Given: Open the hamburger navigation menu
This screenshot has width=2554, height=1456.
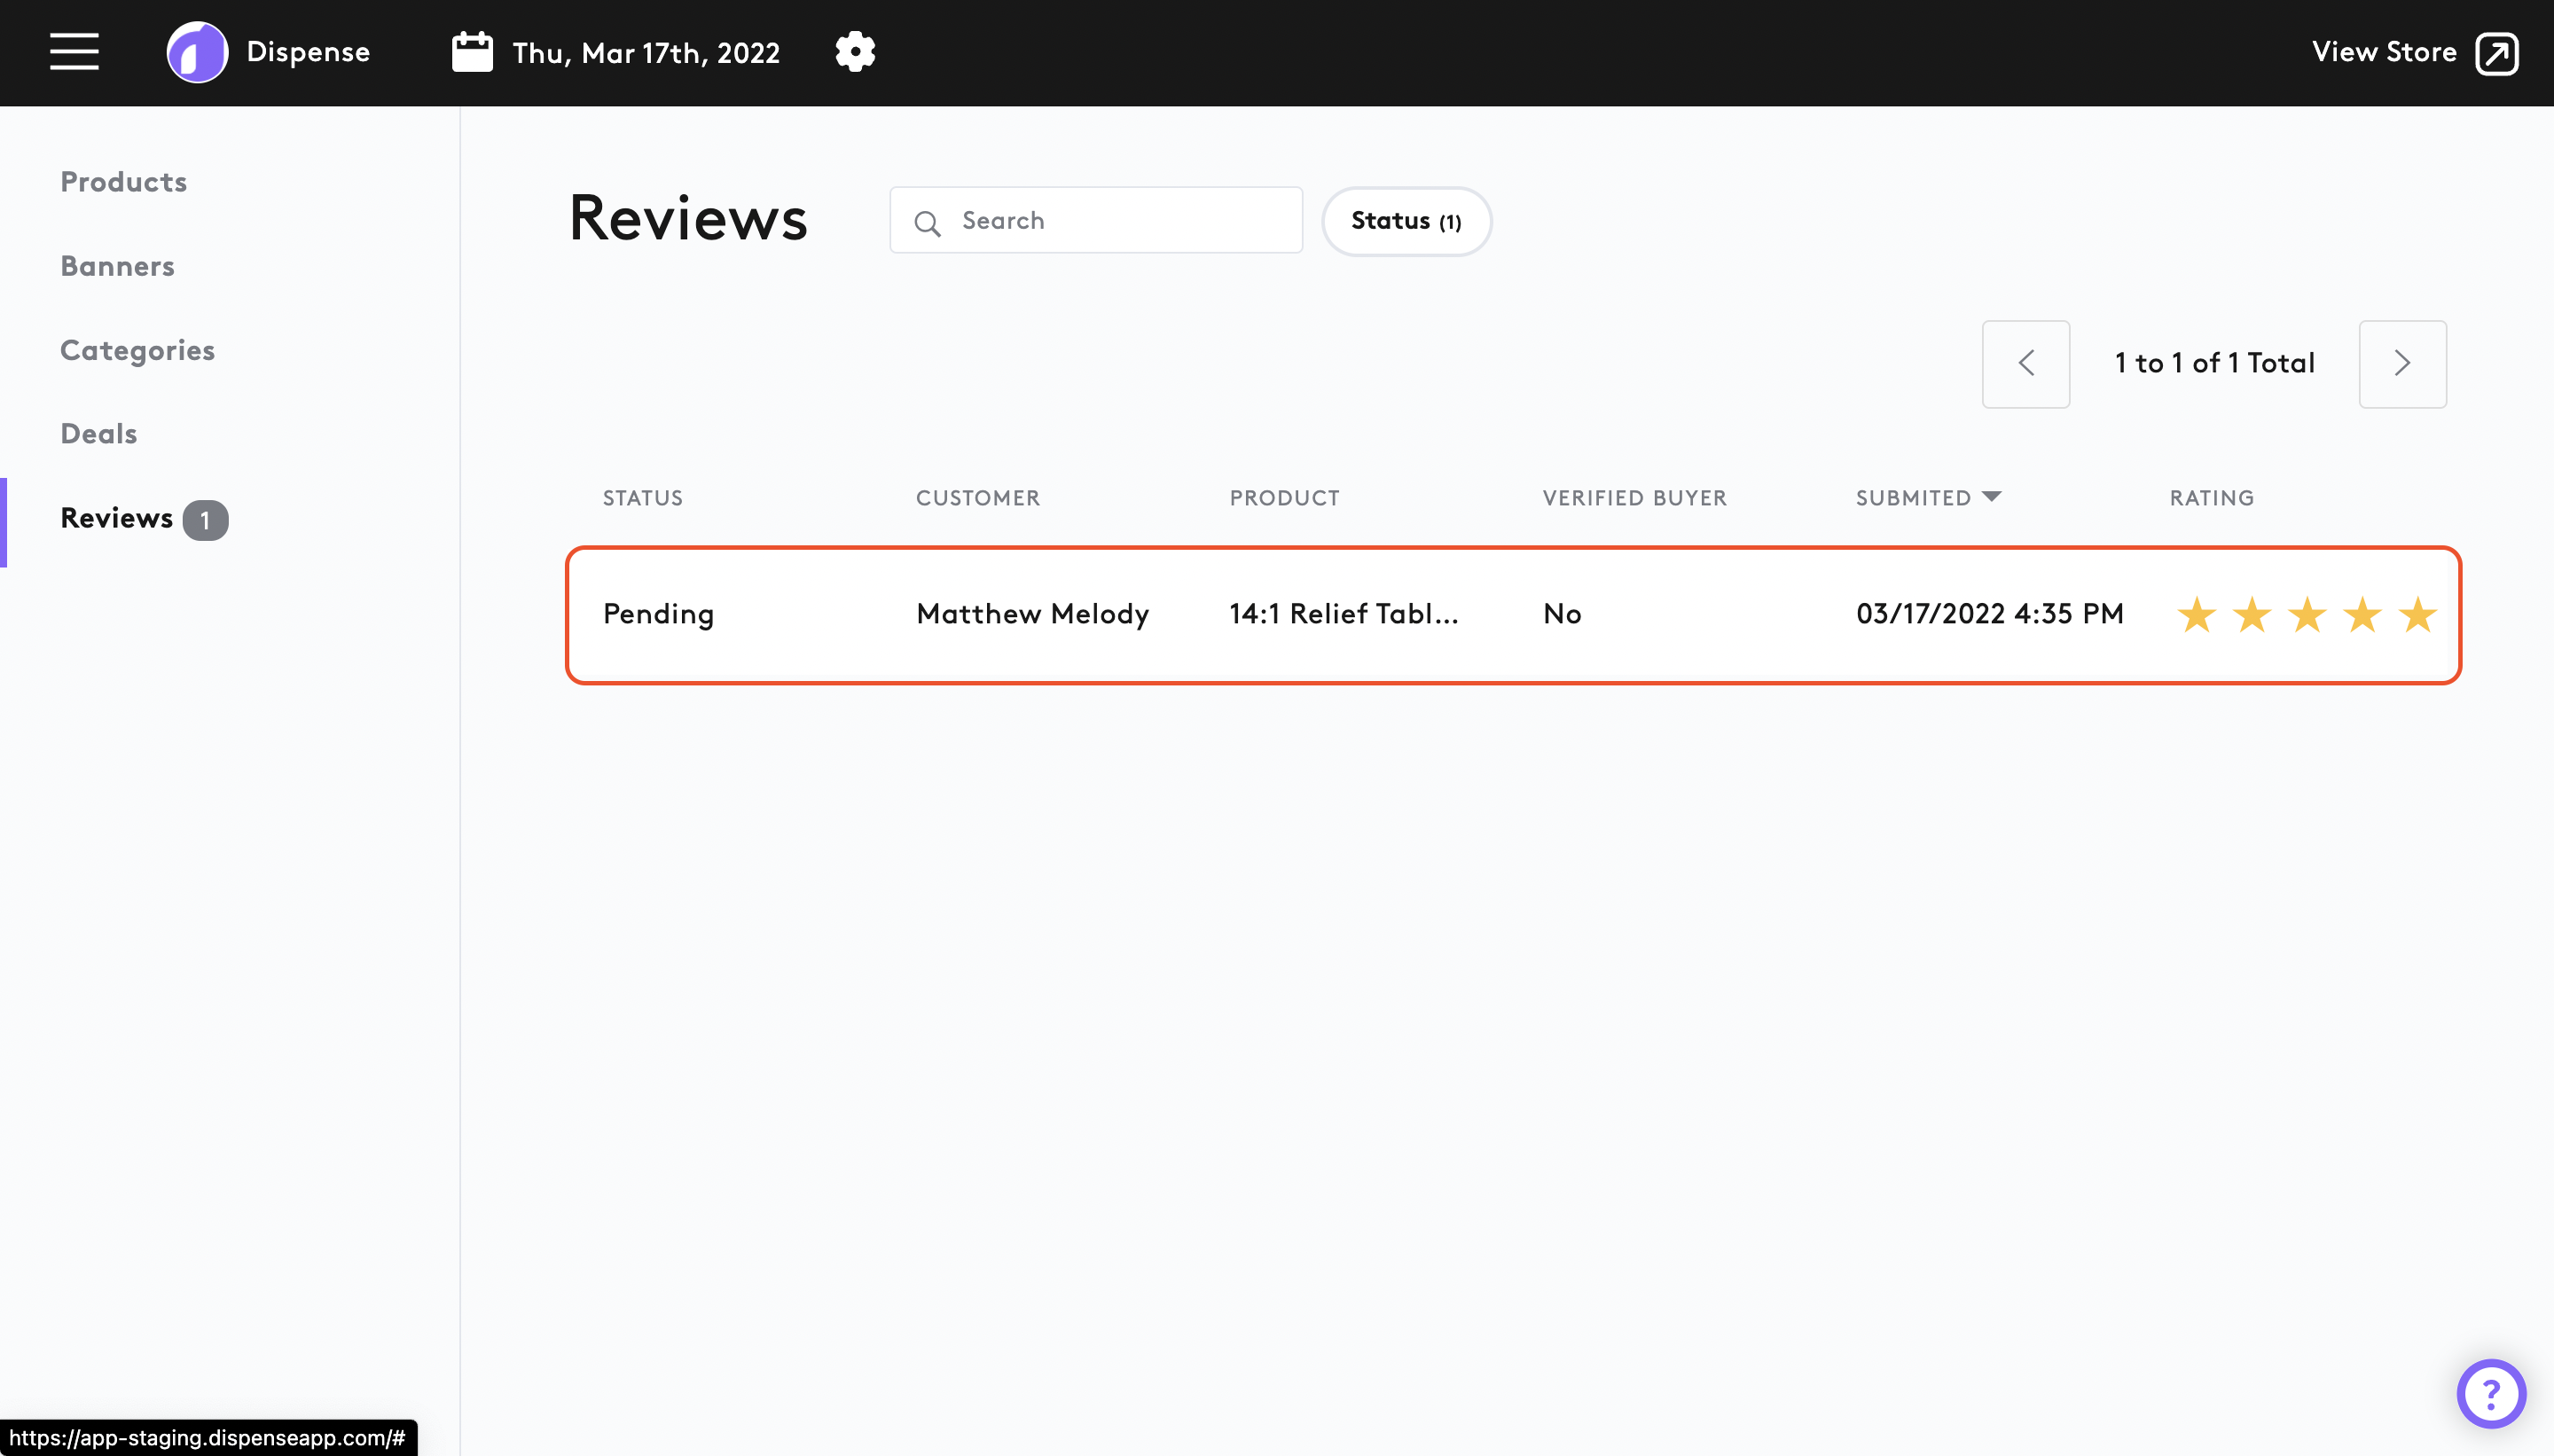Looking at the screenshot, I should click(74, 52).
